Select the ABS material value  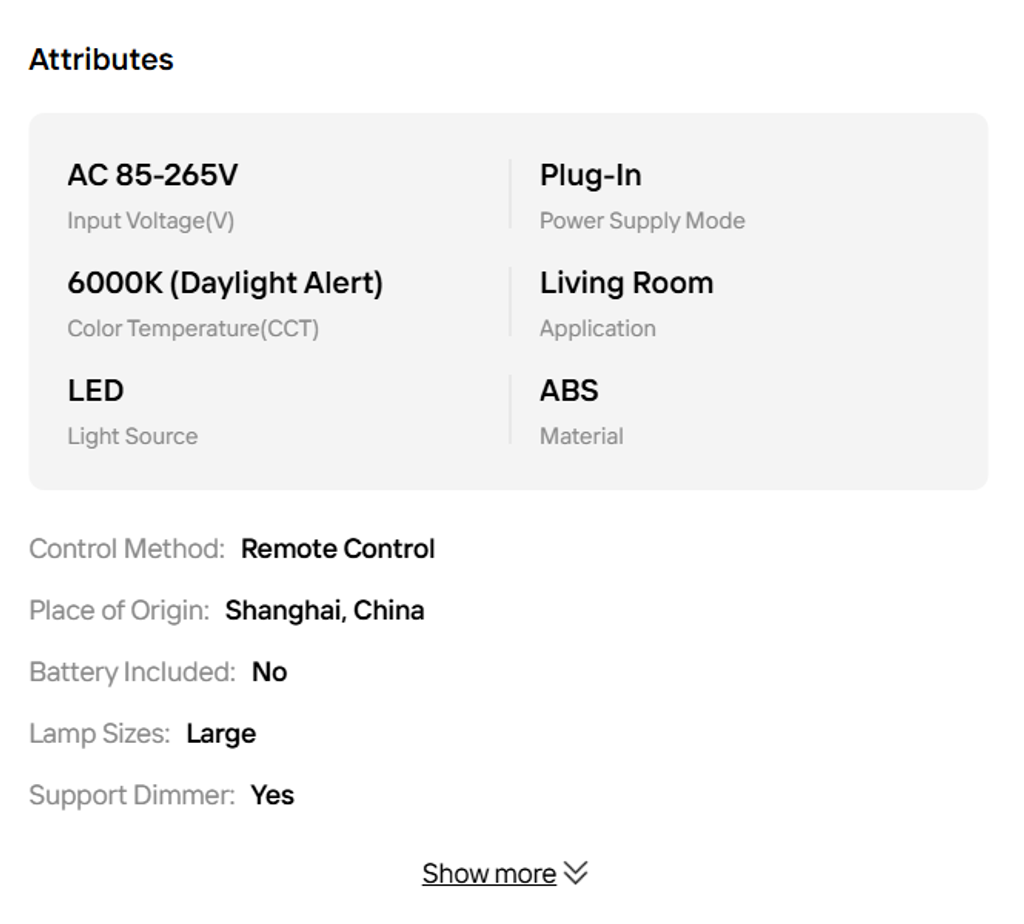coord(569,390)
